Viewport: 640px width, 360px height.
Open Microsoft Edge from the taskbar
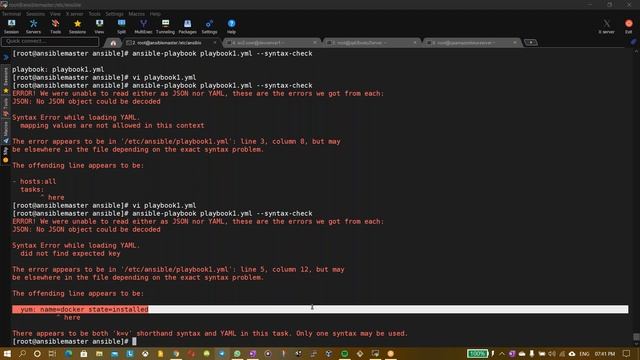tap(68, 353)
